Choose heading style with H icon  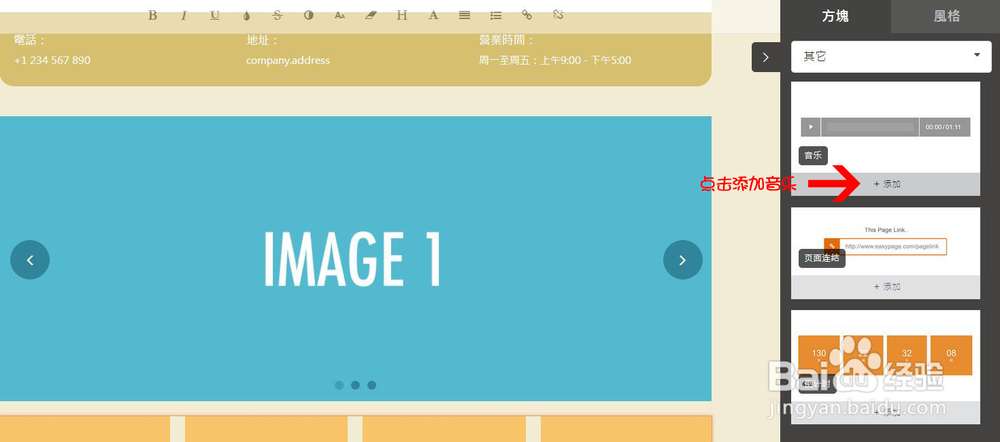402,15
